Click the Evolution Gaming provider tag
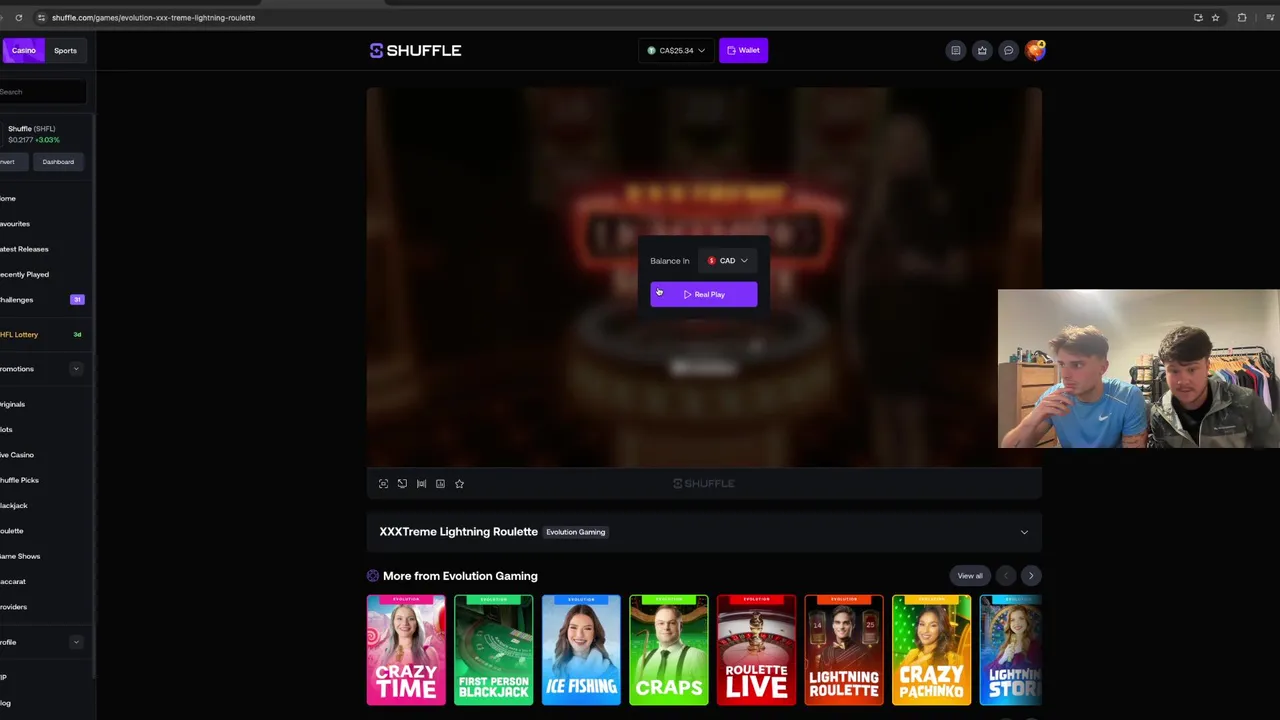 [576, 532]
